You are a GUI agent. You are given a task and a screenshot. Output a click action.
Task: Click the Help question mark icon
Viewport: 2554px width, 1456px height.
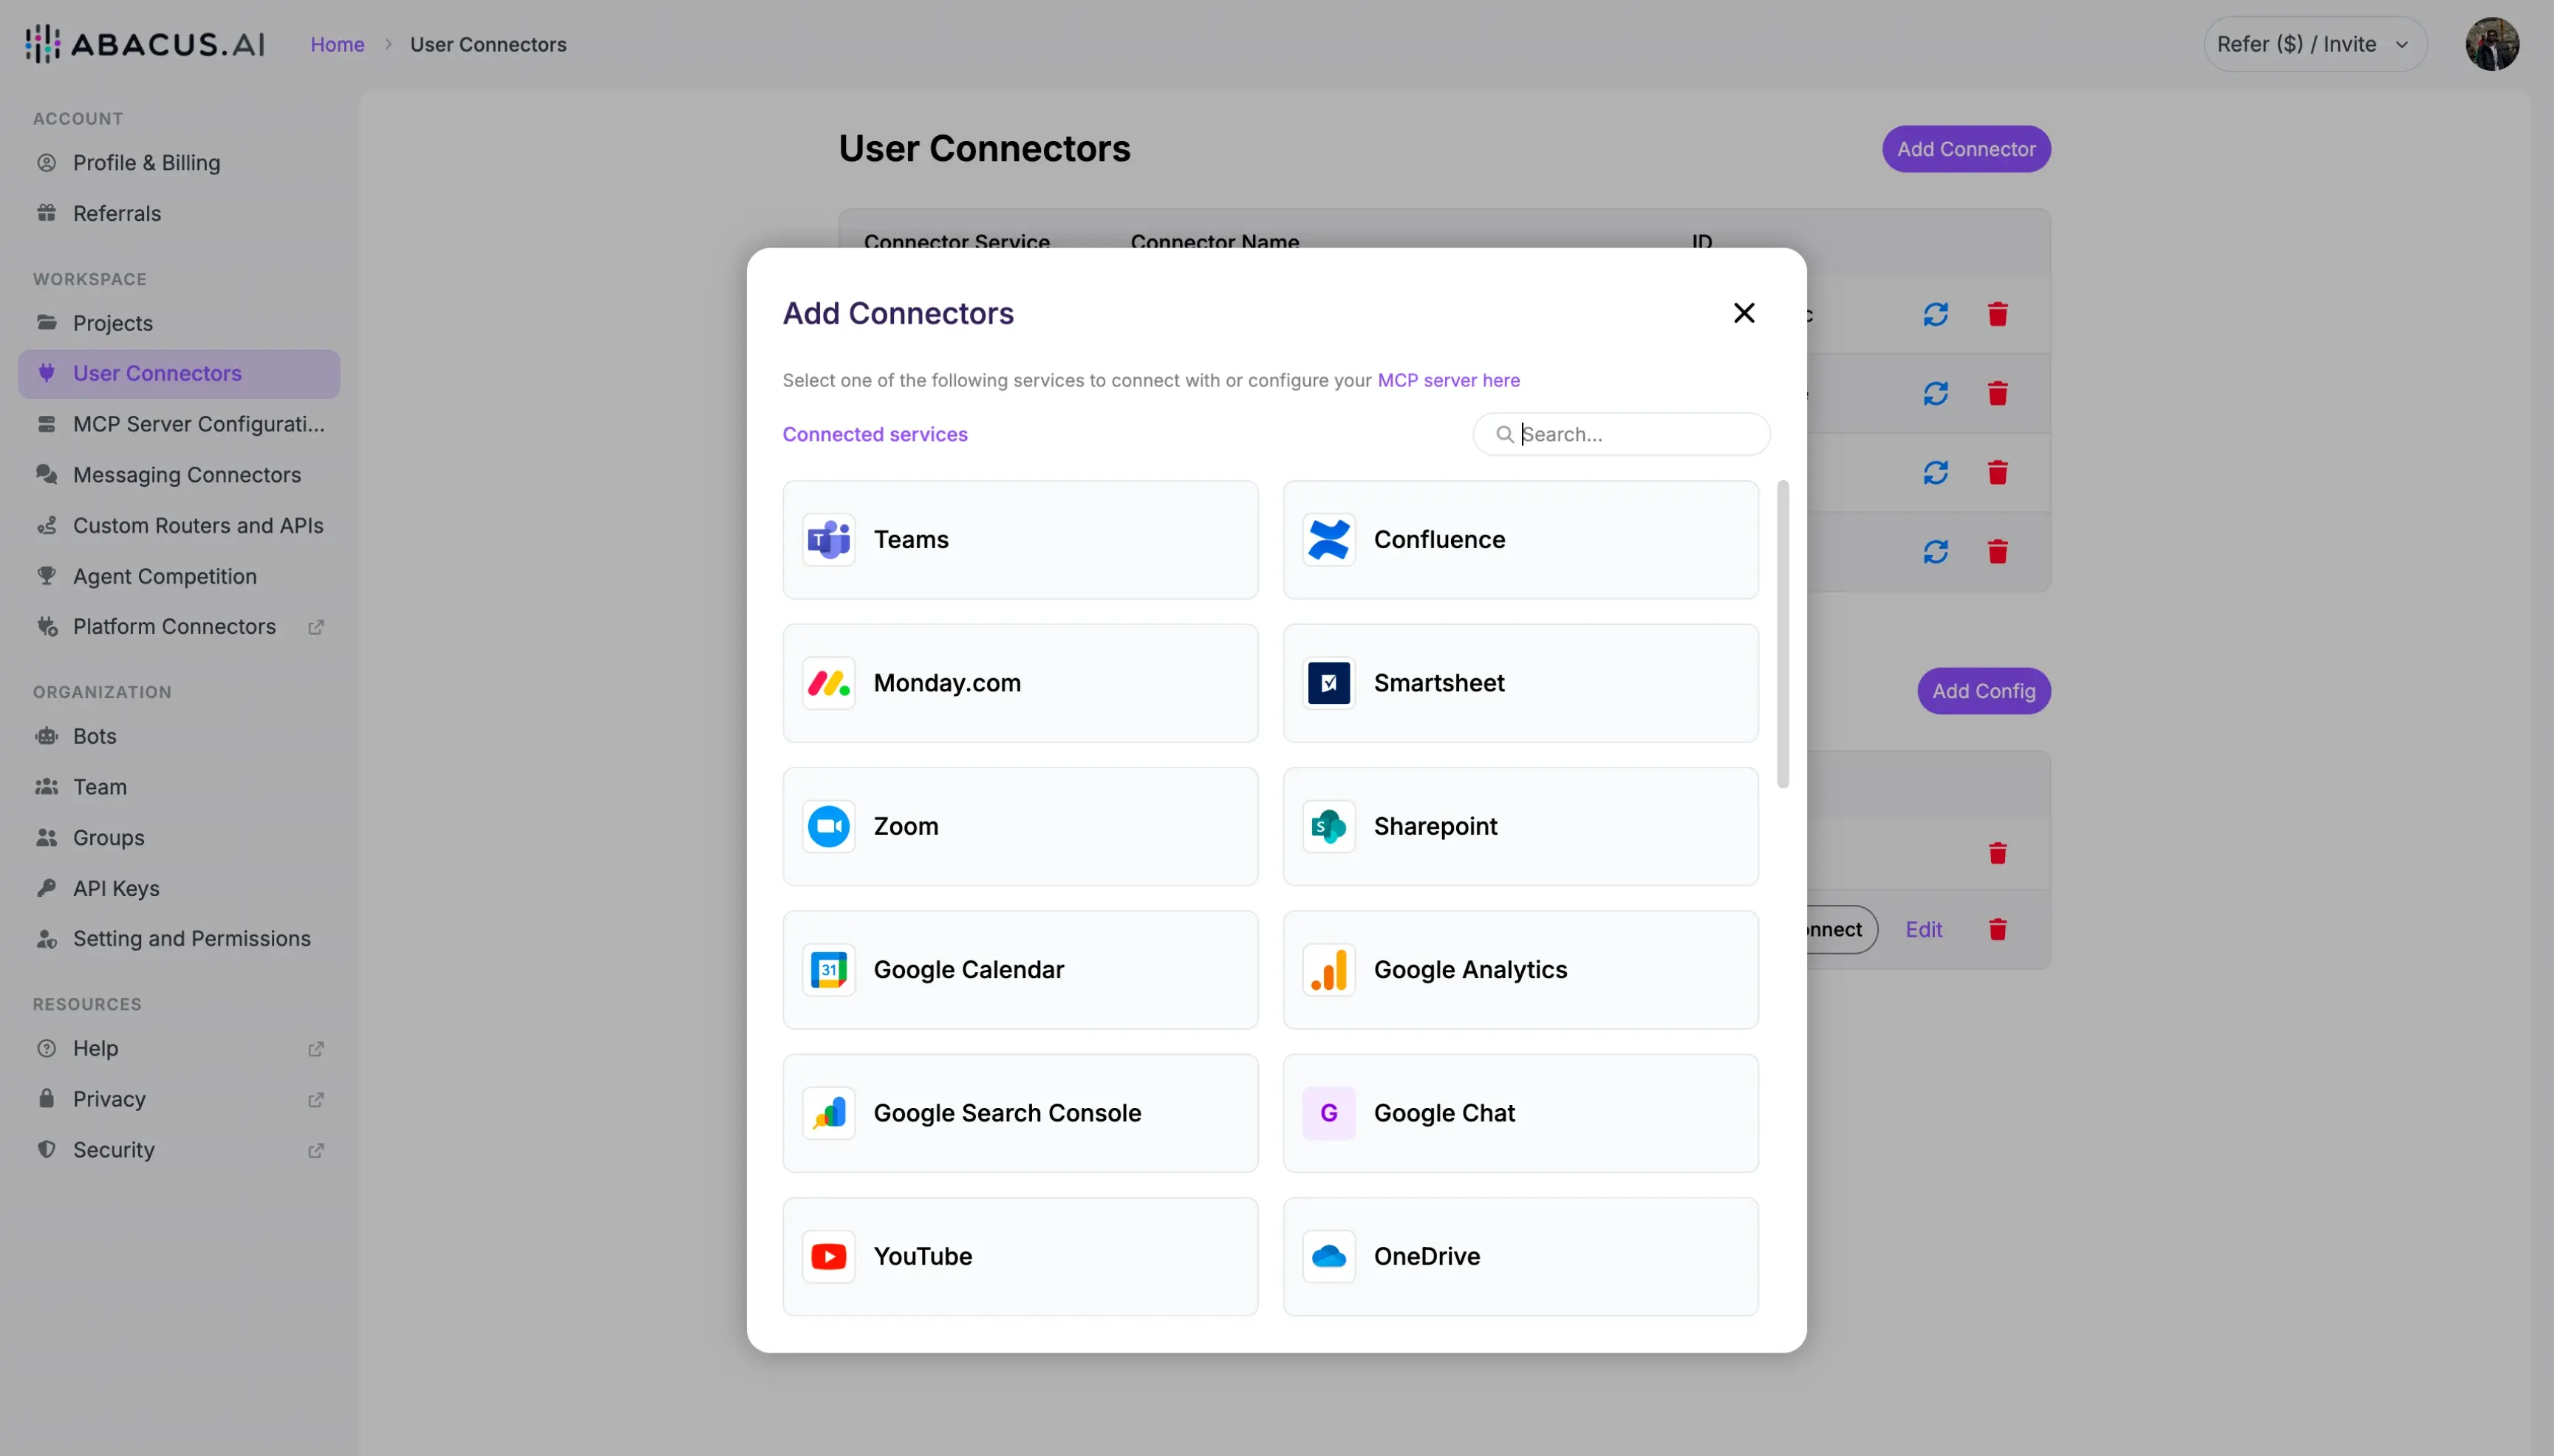click(46, 1048)
